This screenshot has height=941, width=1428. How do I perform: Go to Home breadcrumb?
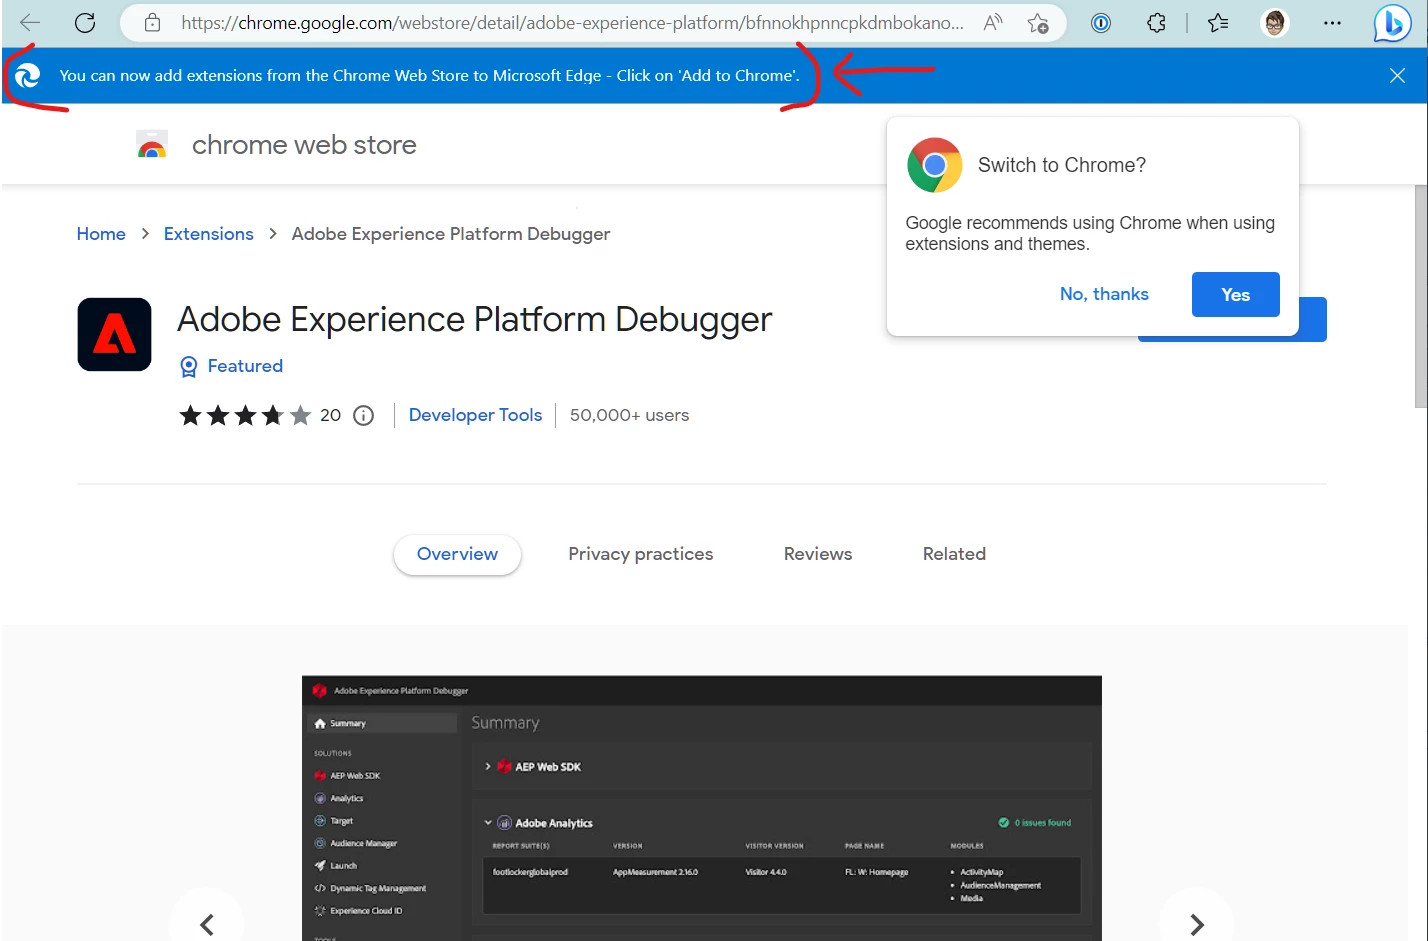[x=101, y=234]
